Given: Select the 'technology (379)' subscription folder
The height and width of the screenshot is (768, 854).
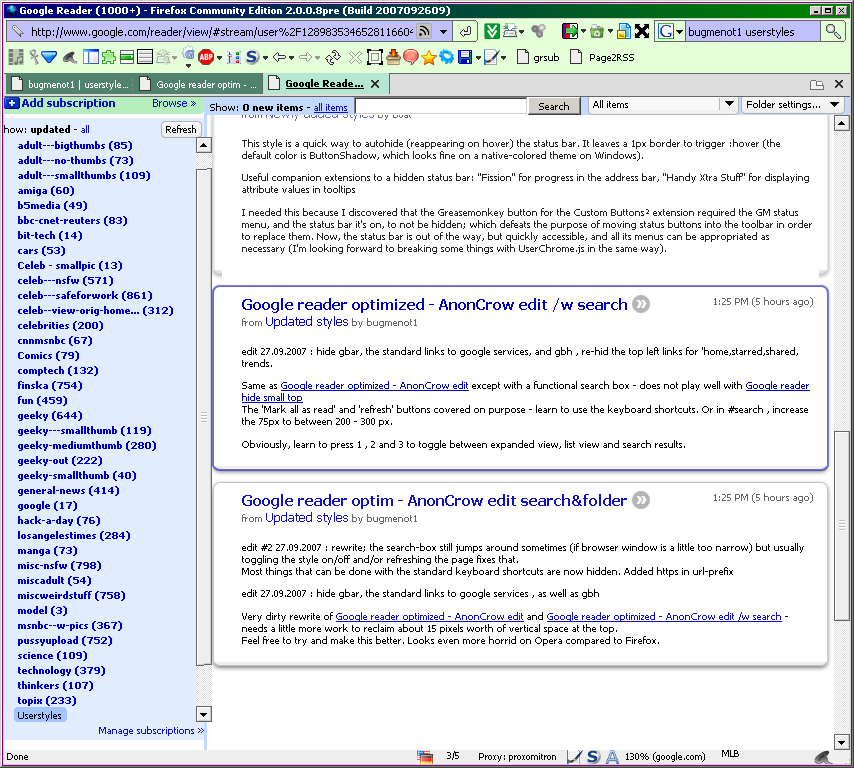Looking at the screenshot, I should pyautogui.click(x=62, y=671).
